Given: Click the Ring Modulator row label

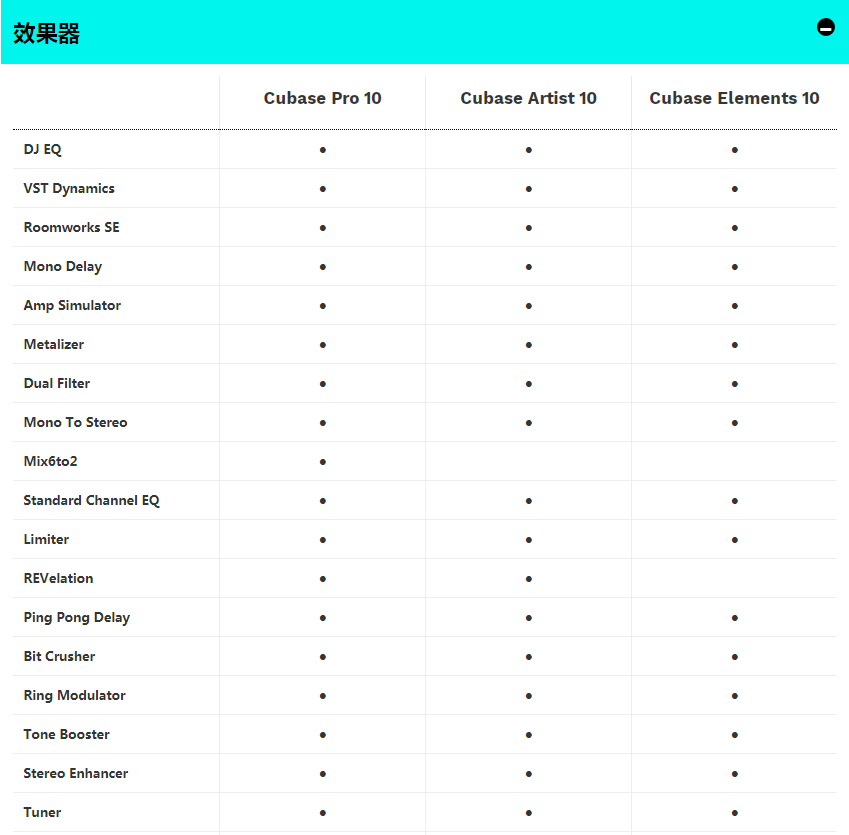Looking at the screenshot, I should (75, 695).
